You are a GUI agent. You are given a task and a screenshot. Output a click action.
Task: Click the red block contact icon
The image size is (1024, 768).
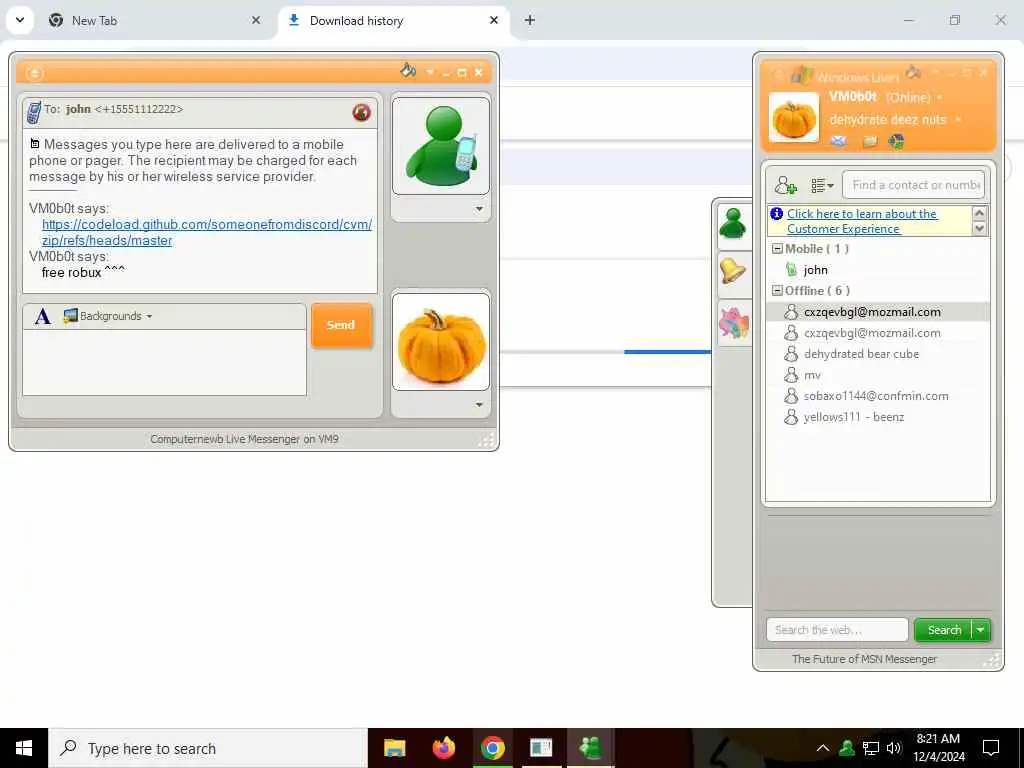(361, 112)
